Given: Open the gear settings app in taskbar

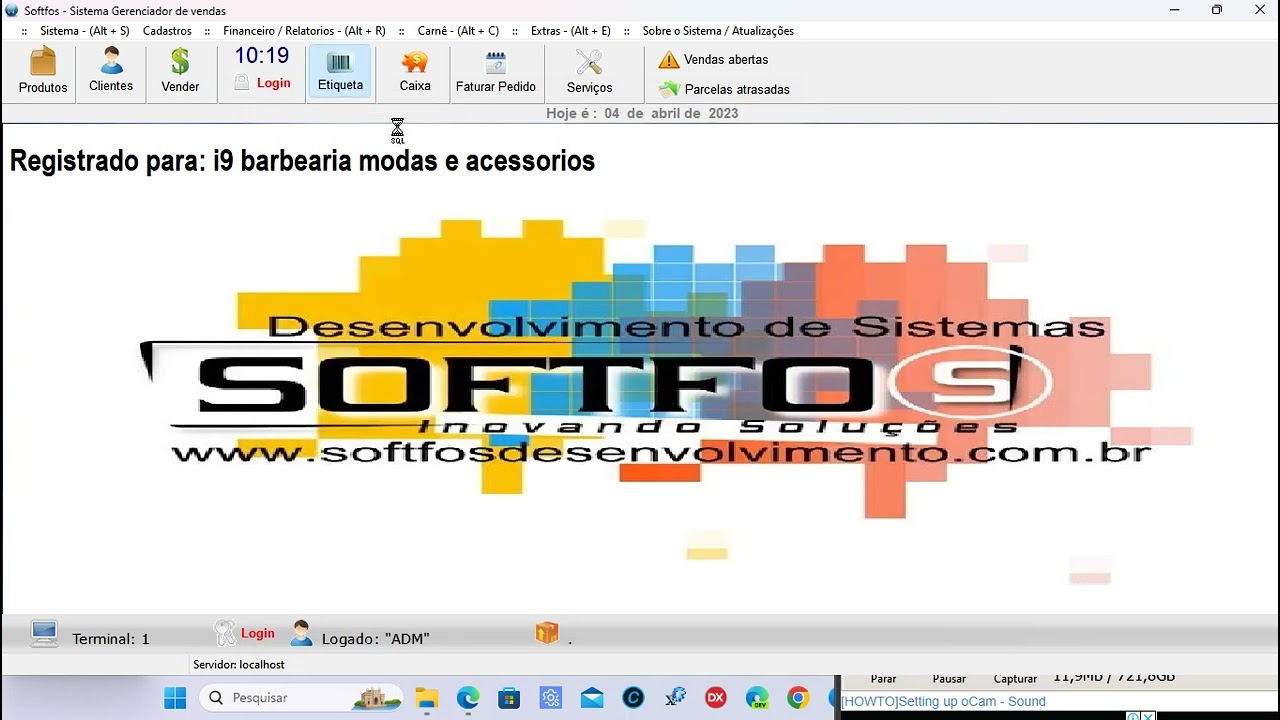Looking at the screenshot, I should pyautogui.click(x=551, y=698).
